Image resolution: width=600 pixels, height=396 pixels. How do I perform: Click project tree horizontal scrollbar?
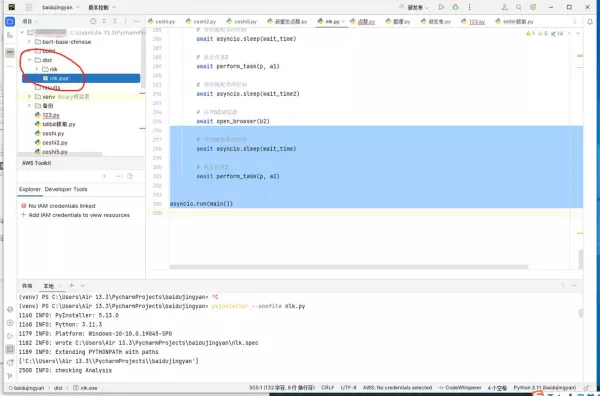tap(59, 154)
